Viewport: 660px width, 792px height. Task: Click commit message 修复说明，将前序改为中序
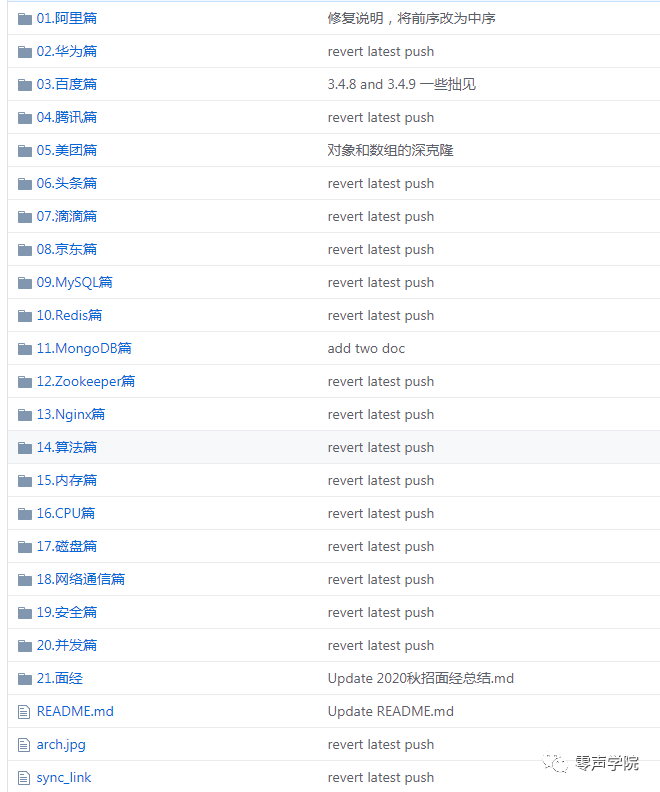coord(411,18)
